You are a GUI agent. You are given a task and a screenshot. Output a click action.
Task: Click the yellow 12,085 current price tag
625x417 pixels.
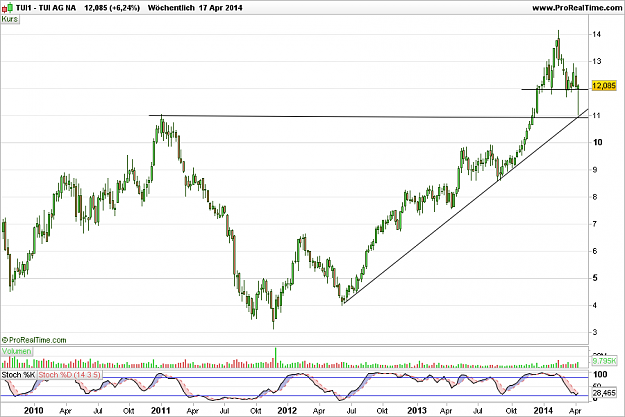pos(604,86)
